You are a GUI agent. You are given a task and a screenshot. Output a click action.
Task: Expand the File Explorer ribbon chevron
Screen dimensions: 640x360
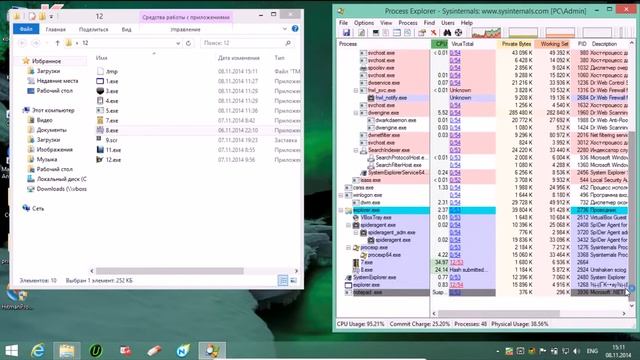point(284,29)
